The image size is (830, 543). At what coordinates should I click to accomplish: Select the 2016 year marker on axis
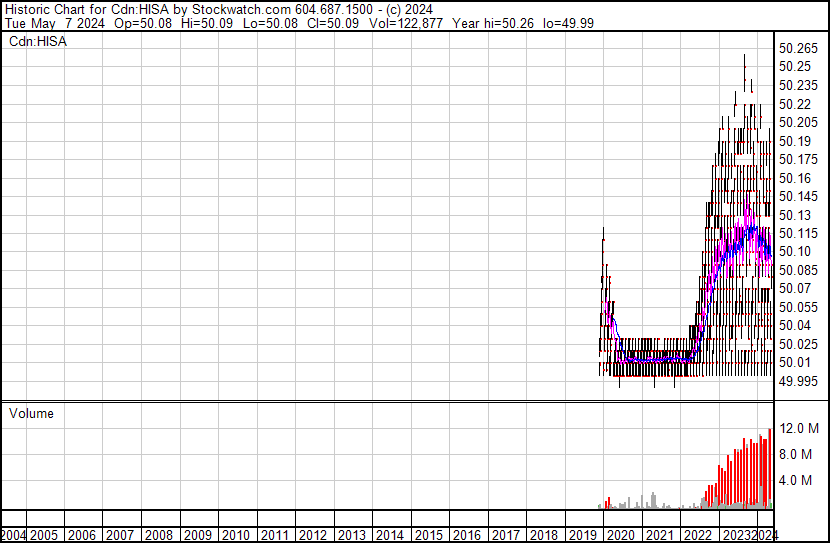tap(466, 535)
